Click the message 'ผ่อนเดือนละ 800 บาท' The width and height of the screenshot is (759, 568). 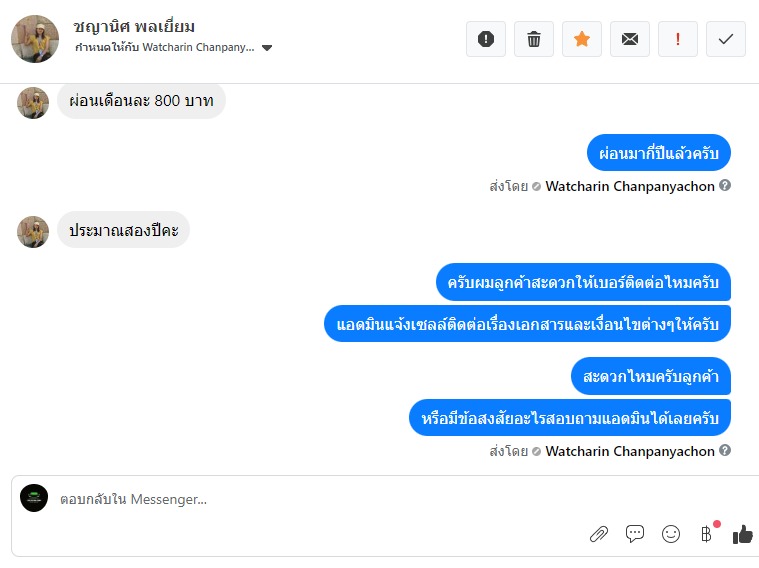point(141,101)
